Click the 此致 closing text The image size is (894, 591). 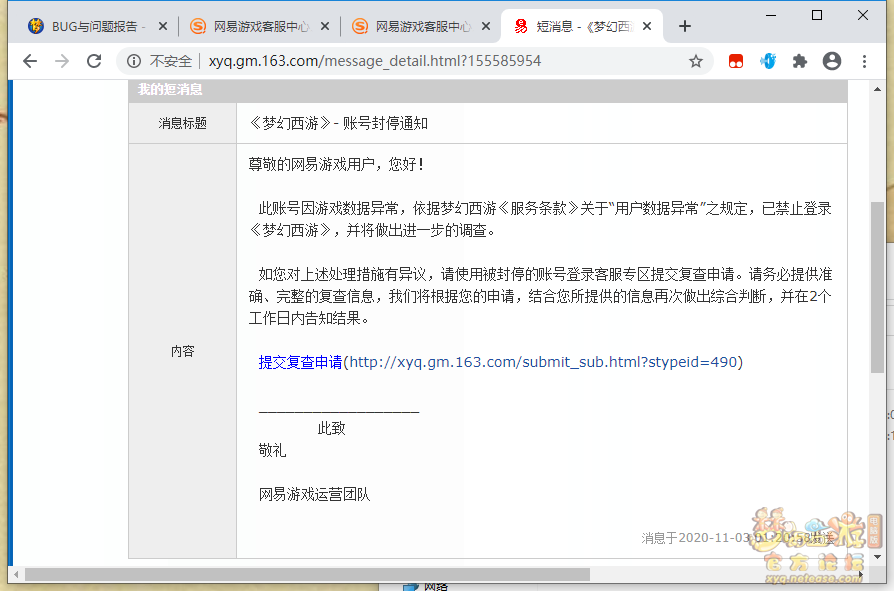pyautogui.click(x=331, y=428)
